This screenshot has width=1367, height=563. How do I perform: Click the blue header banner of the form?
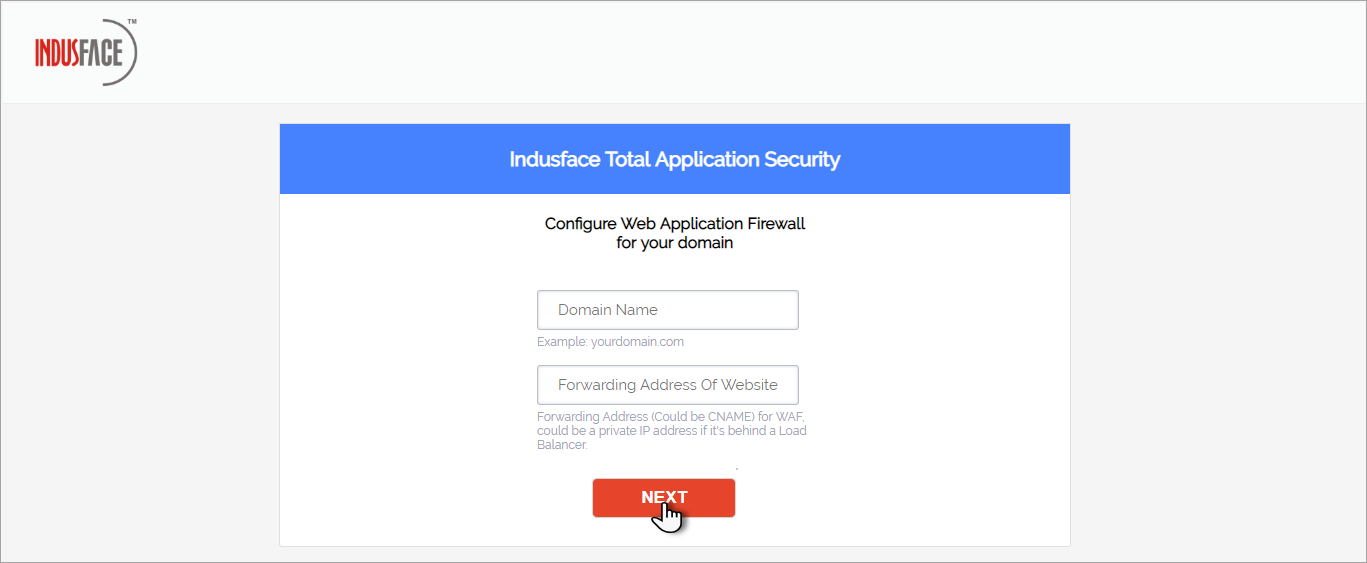[x=675, y=159]
